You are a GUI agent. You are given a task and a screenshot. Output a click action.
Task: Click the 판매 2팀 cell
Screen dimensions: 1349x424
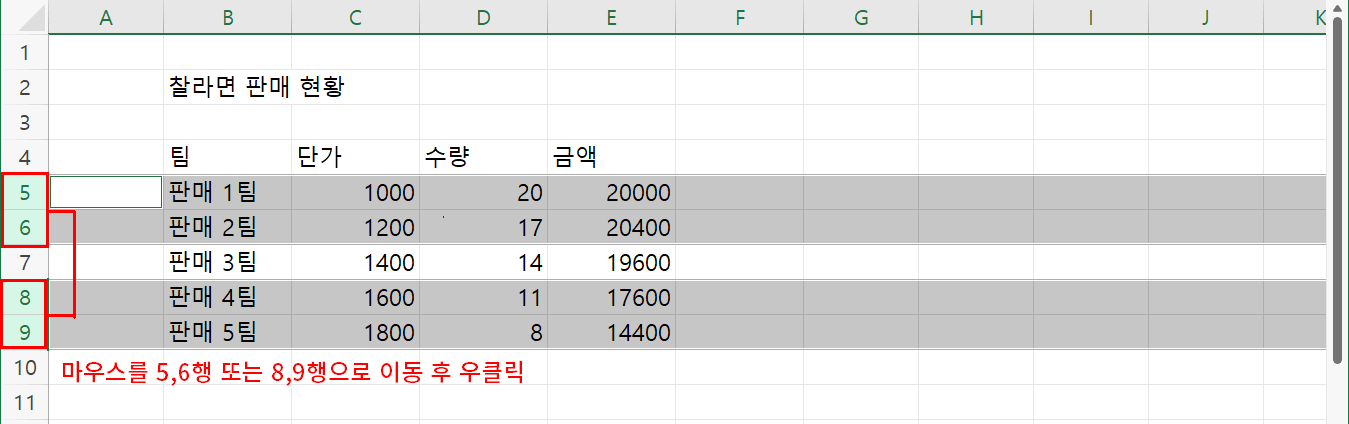(228, 227)
